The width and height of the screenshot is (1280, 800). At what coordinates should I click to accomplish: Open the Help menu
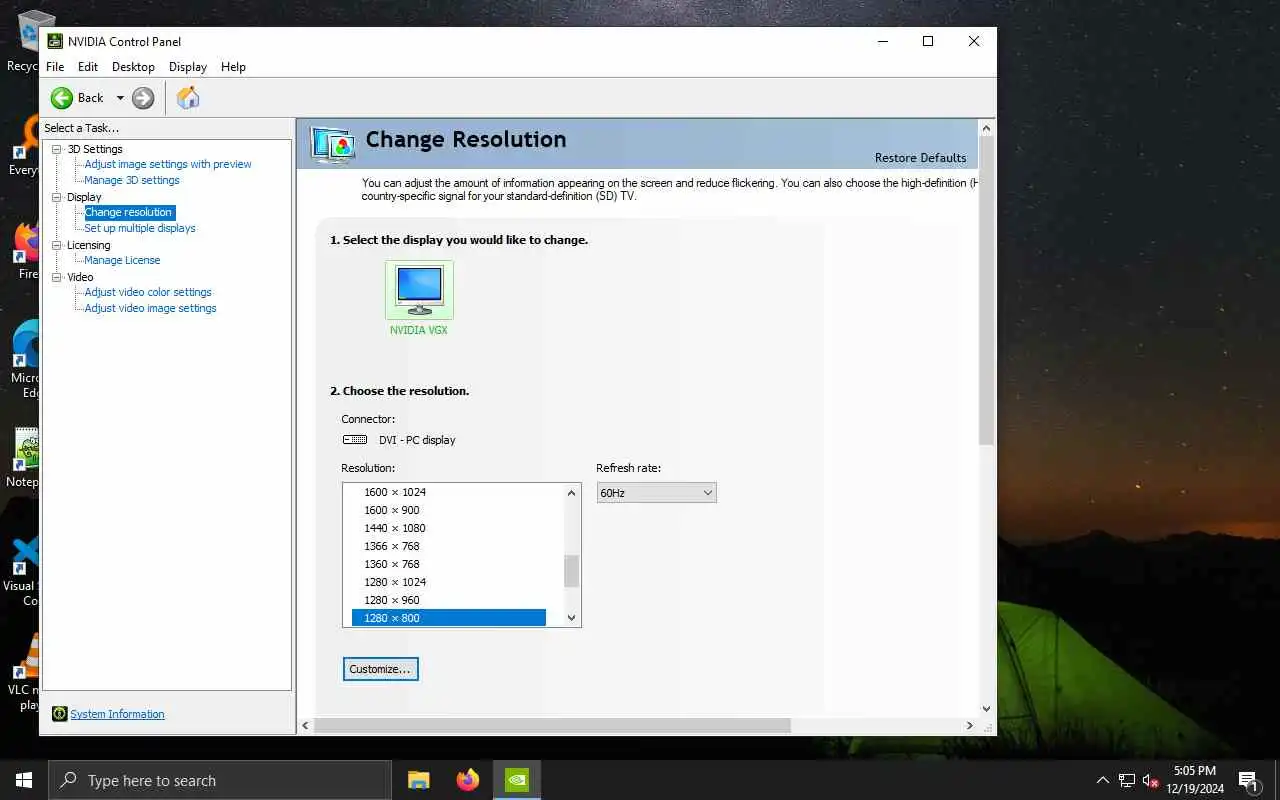tap(233, 67)
